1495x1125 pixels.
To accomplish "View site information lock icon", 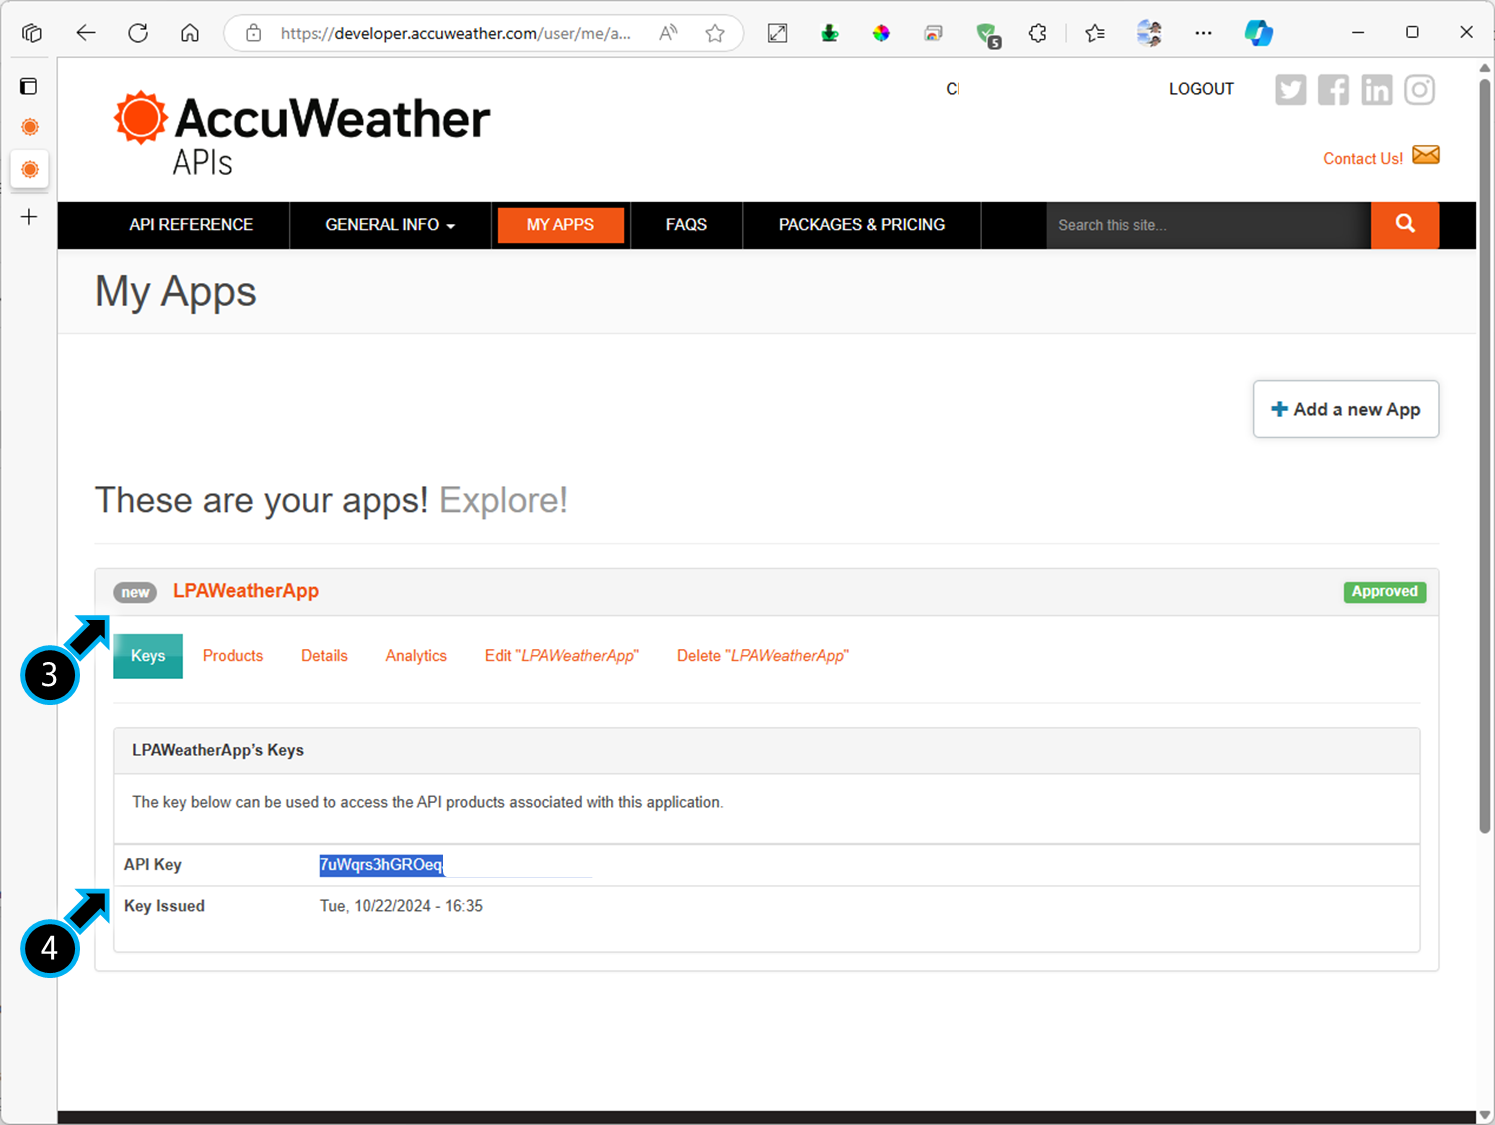I will coord(254,33).
